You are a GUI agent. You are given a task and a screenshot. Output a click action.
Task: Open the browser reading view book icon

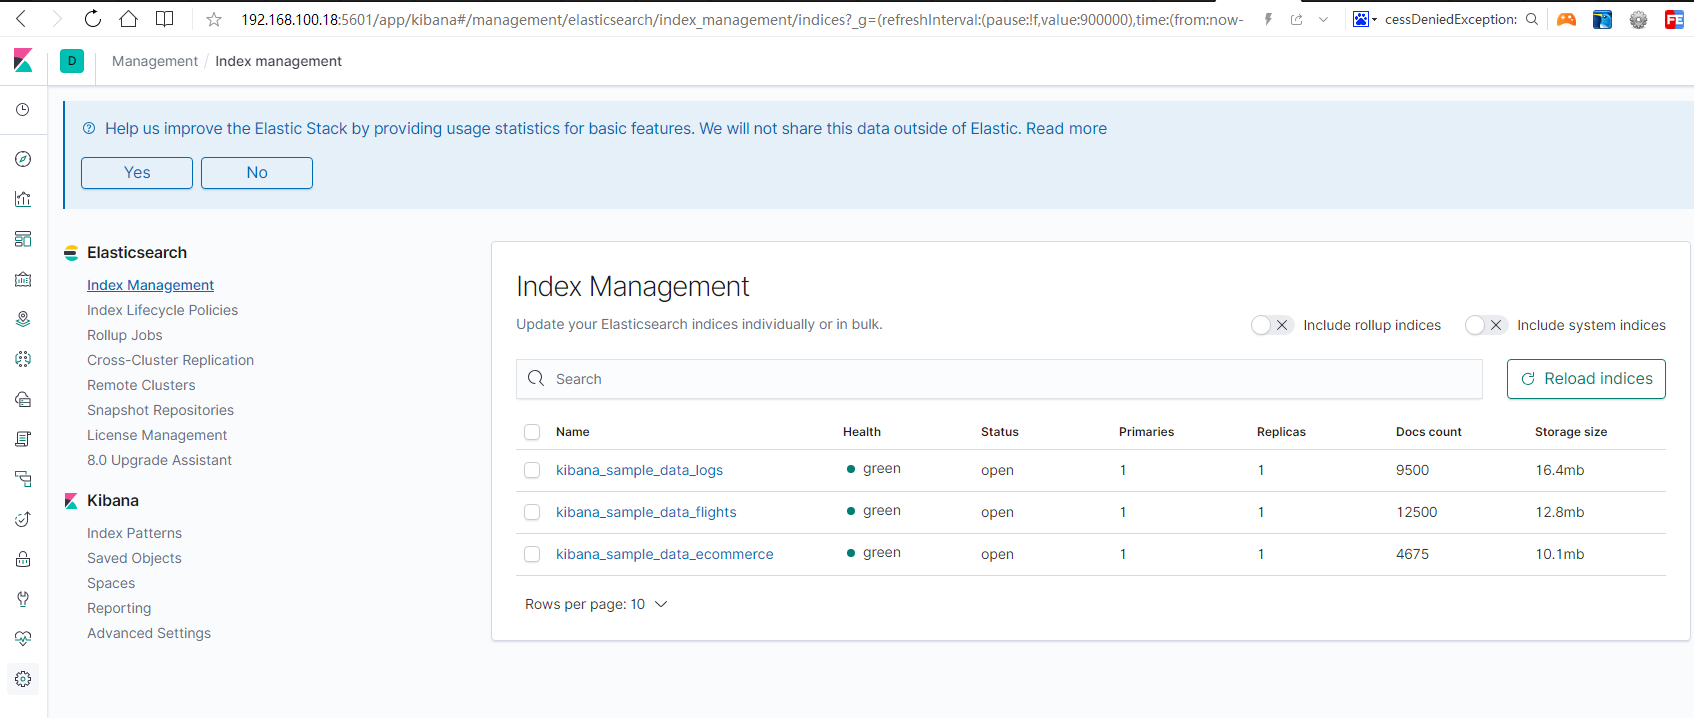[165, 19]
